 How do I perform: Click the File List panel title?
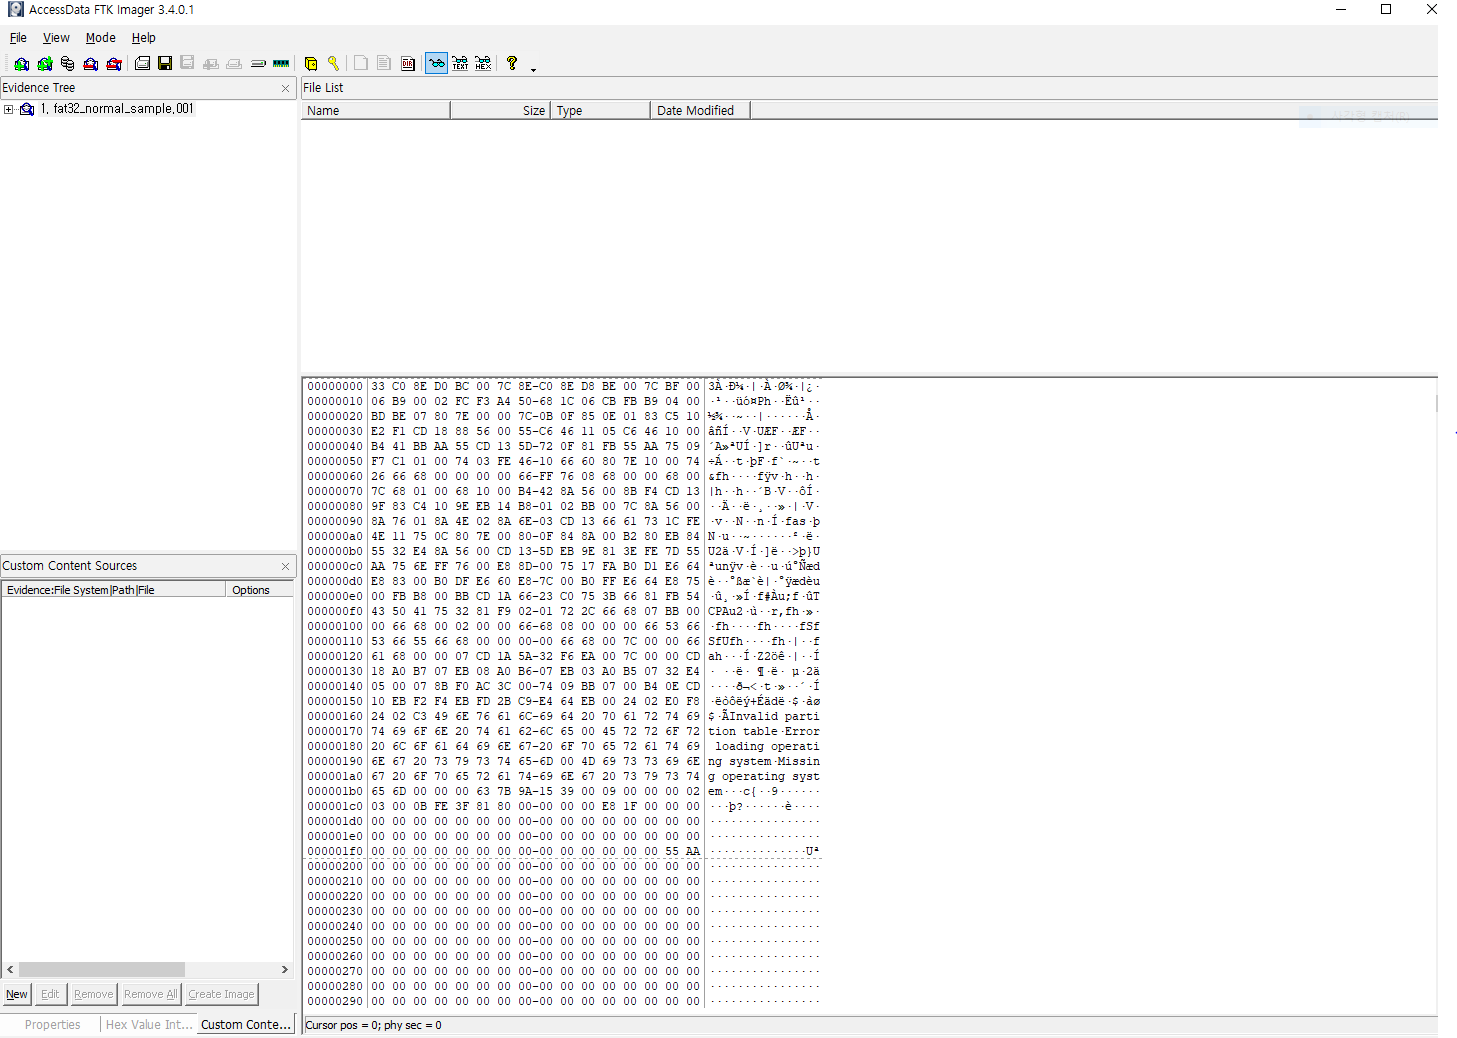323,88
